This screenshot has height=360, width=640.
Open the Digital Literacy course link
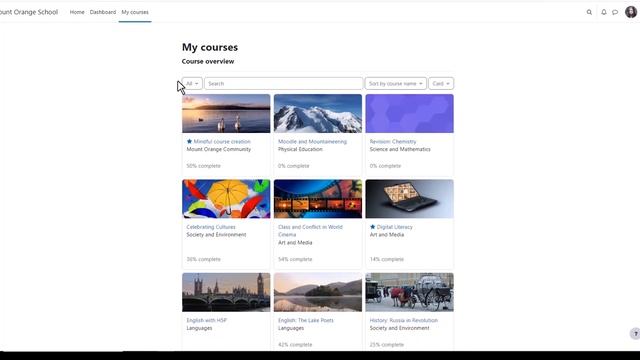[394, 227]
